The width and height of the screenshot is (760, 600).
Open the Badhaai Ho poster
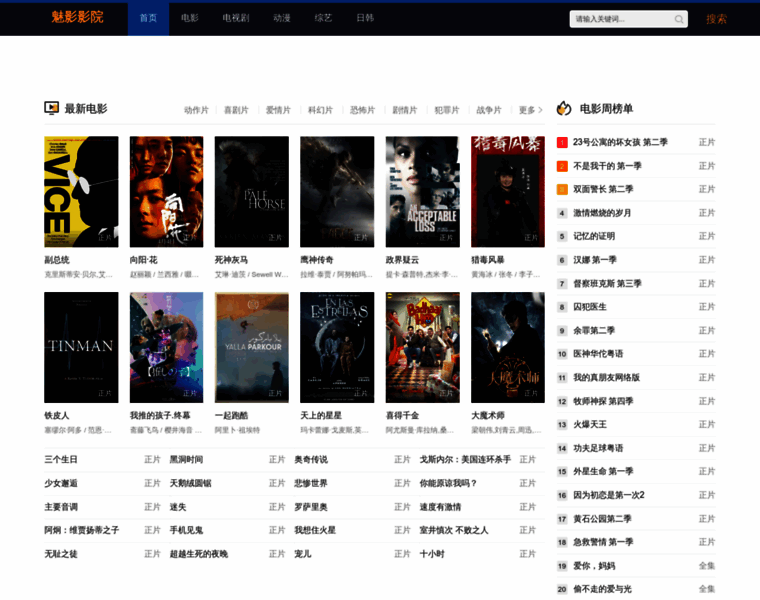pyautogui.click(x=423, y=347)
